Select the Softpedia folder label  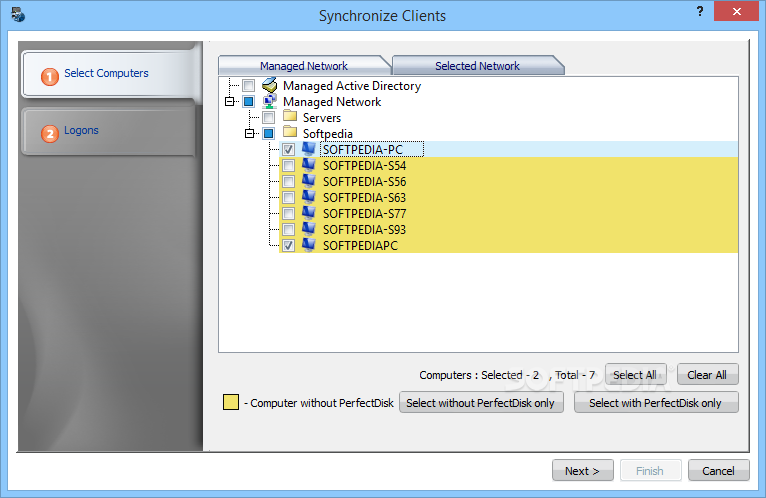pos(328,134)
